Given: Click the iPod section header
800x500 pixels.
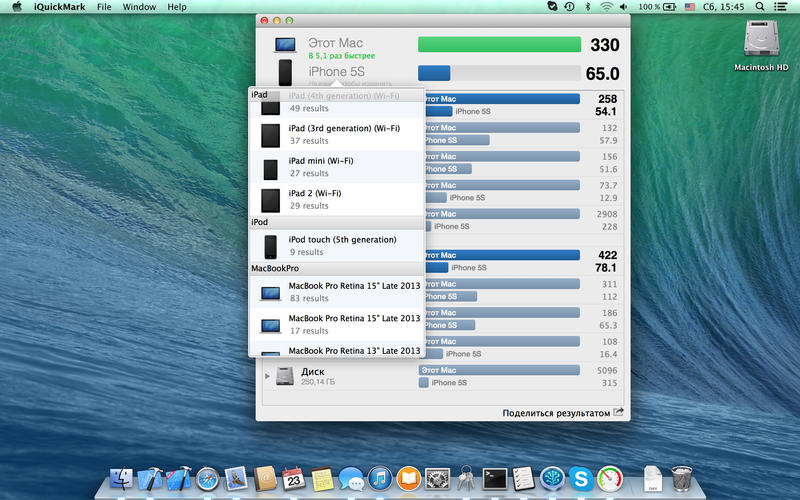Looking at the screenshot, I should 337,222.
